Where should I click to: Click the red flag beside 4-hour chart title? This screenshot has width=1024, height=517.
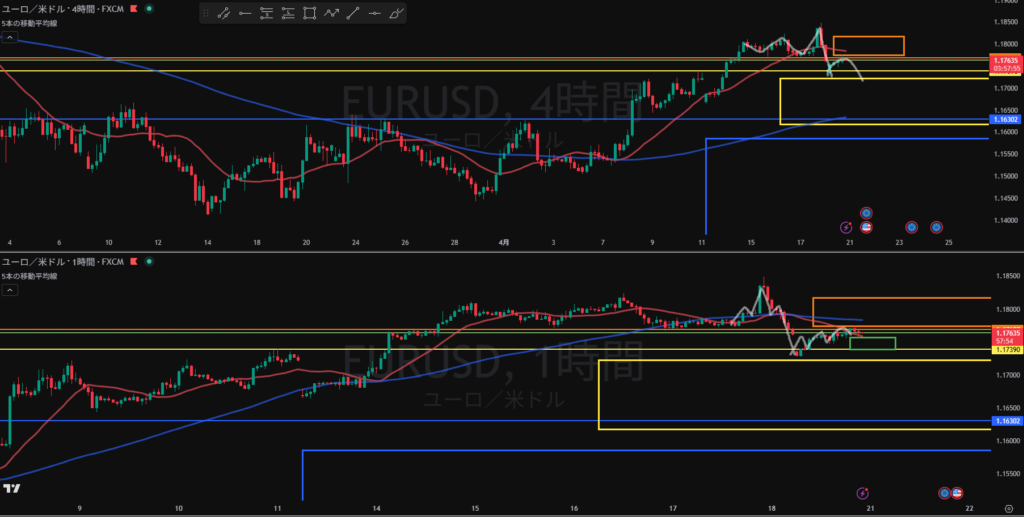133,8
